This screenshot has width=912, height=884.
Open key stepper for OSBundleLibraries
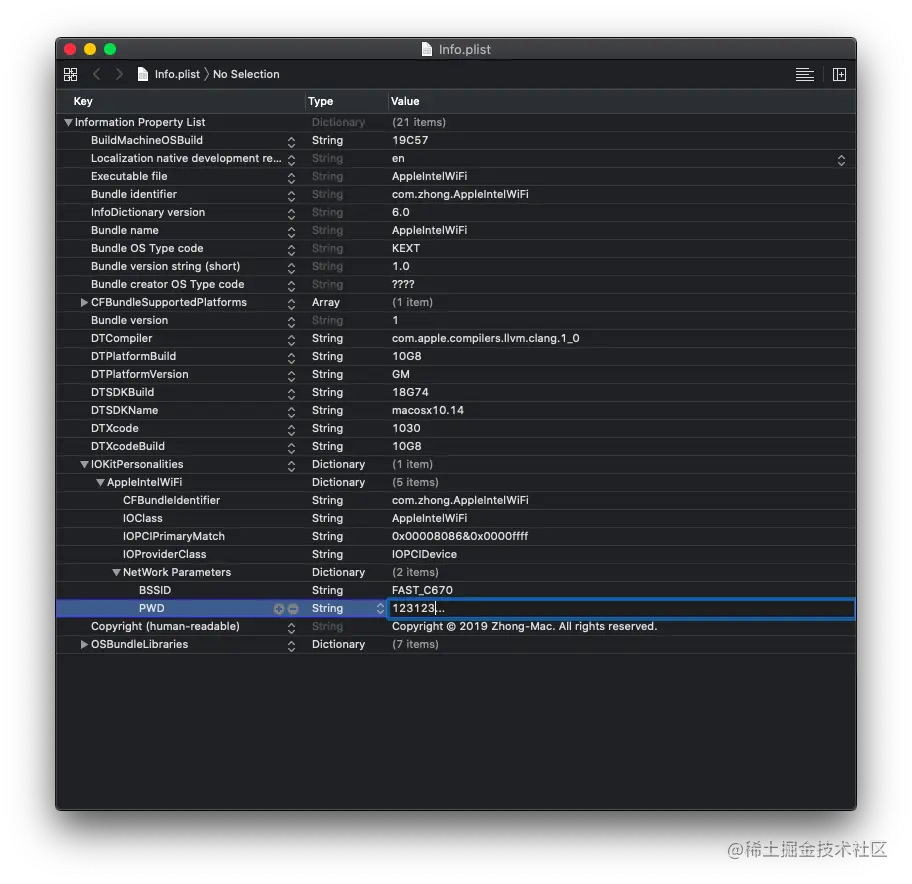(x=291, y=646)
